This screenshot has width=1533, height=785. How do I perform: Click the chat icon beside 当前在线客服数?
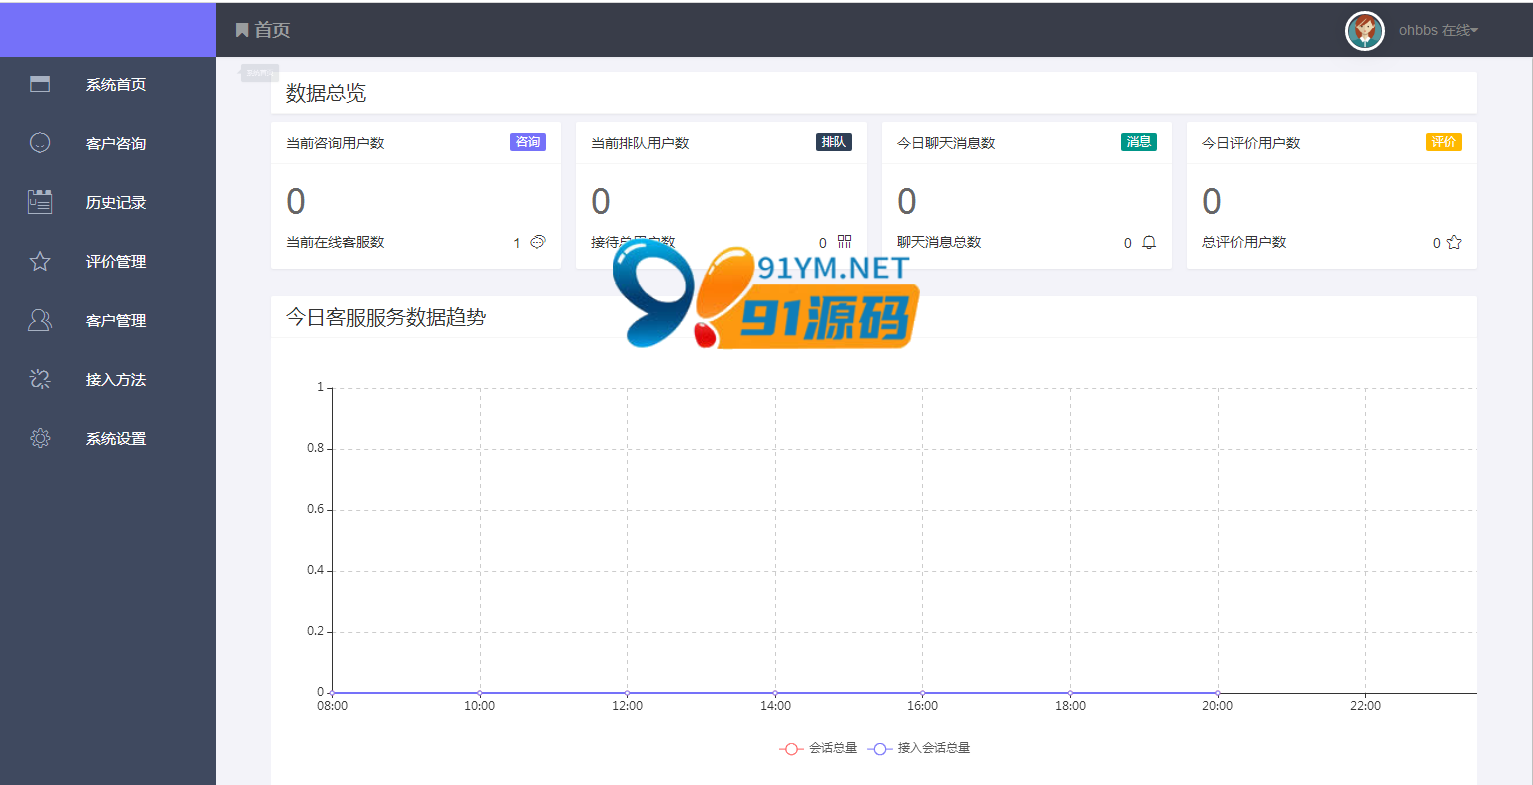coord(538,242)
